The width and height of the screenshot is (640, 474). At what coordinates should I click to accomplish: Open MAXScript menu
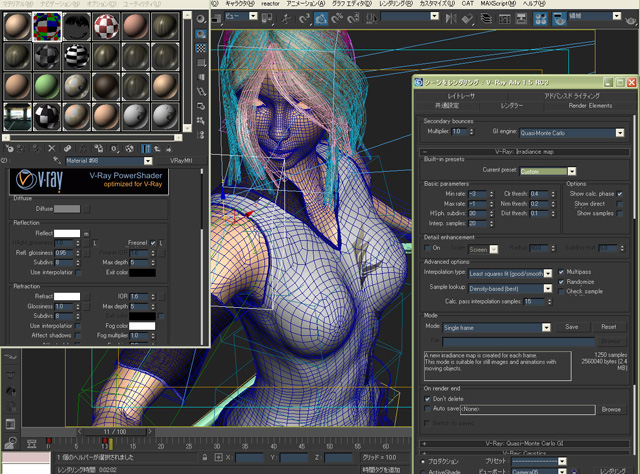click(x=498, y=4)
